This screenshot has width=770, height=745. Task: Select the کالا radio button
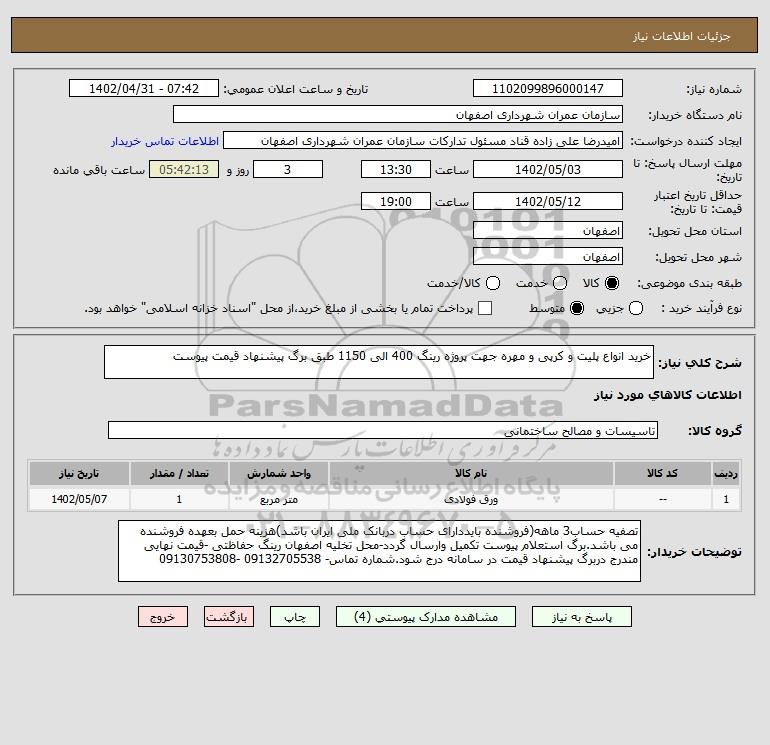tap(612, 283)
